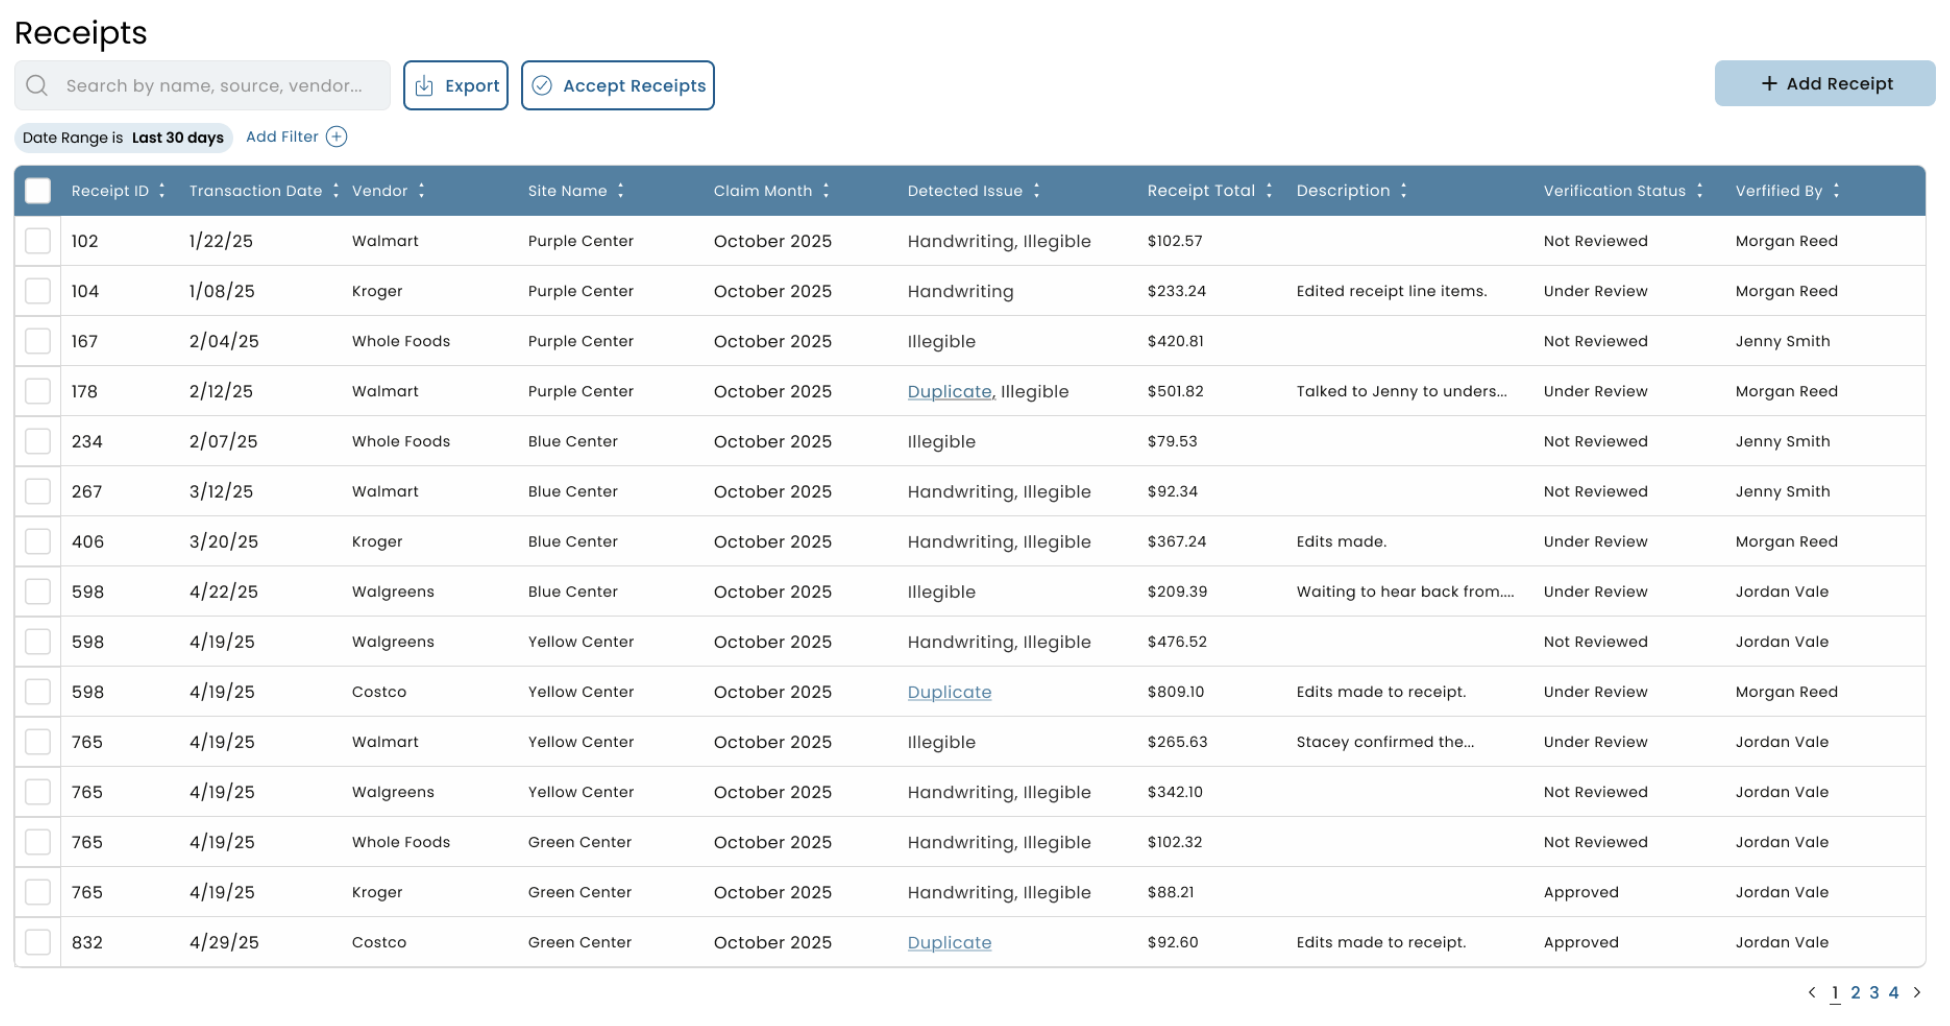Click Approved status on the $88.21 Kroger row
1950x1026 pixels.
pyautogui.click(x=1581, y=893)
